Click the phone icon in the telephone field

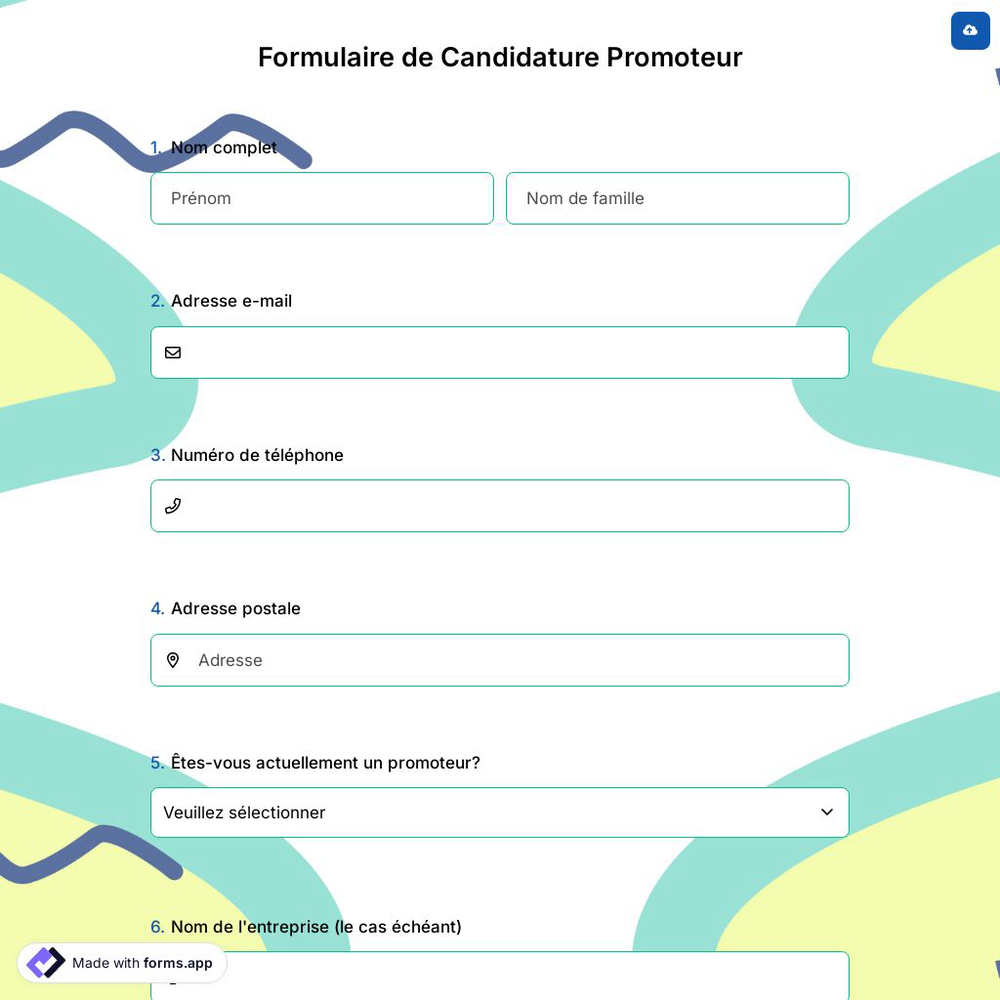coord(173,506)
